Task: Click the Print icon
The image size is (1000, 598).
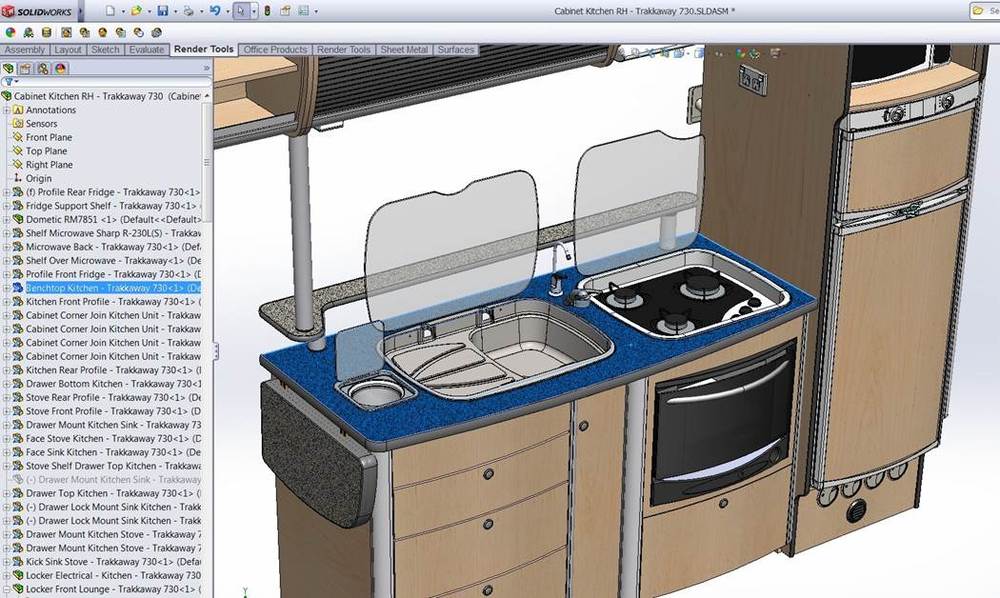Action: (188, 11)
